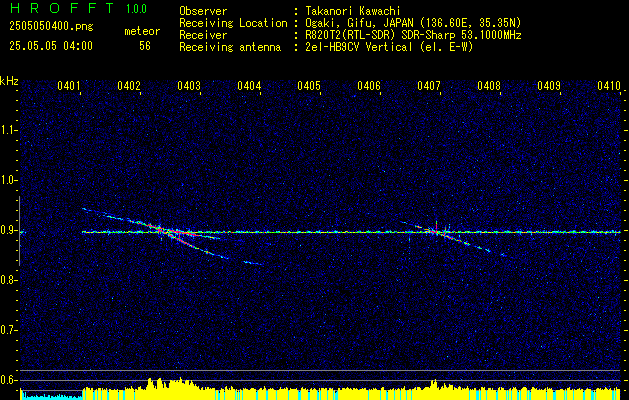This screenshot has width=629, height=400.
Task: Click the 0405 time axis marker
Action: coord(309,86)
